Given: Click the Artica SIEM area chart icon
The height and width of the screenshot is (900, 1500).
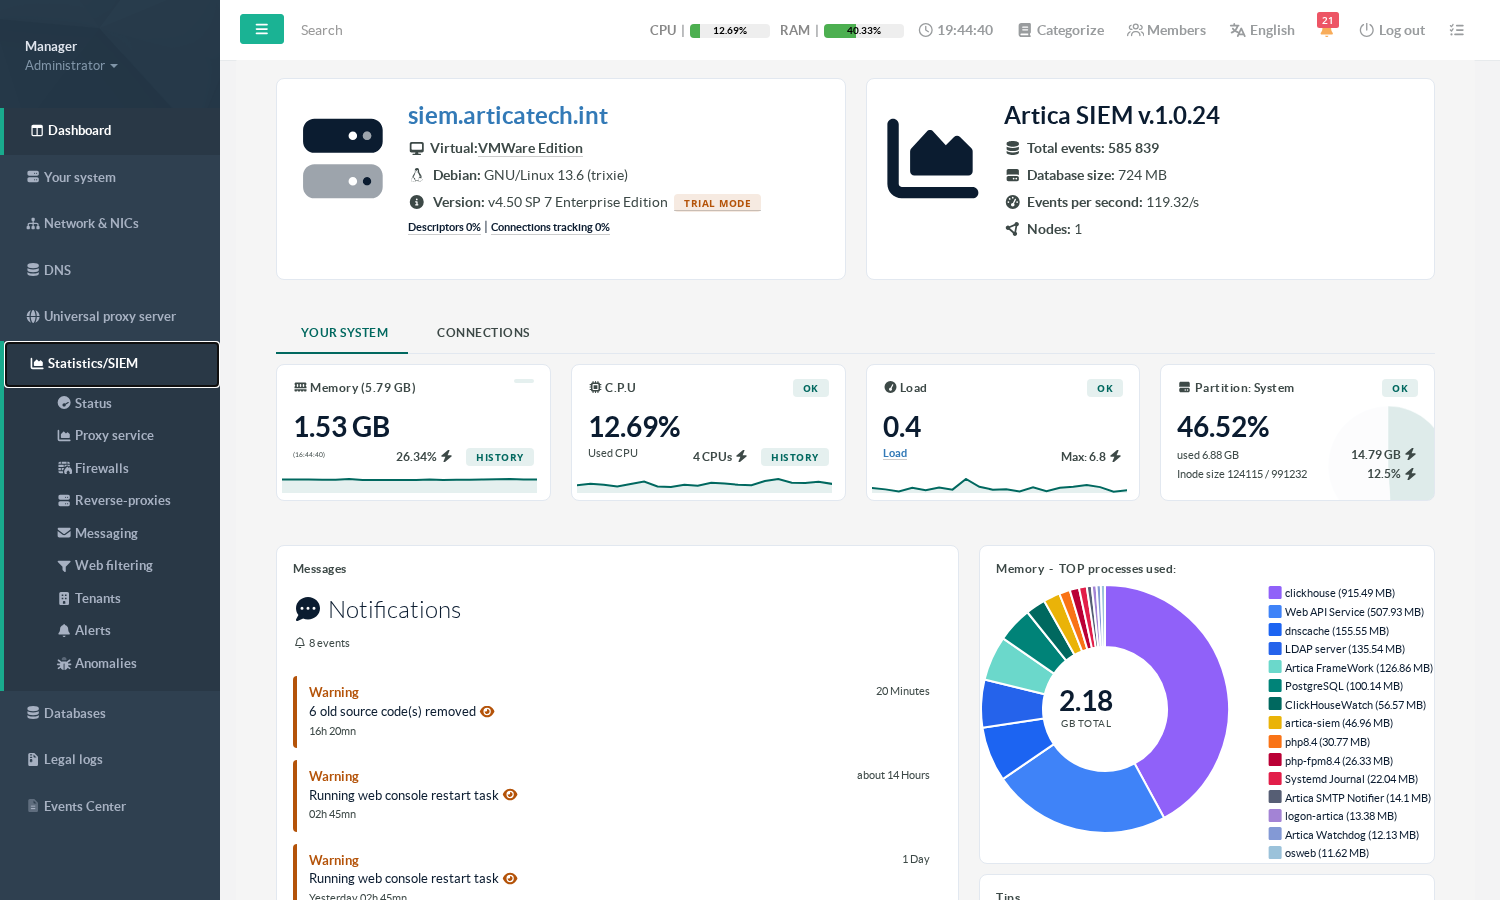Looking at the screenshot, I should [x=932, y=159].
